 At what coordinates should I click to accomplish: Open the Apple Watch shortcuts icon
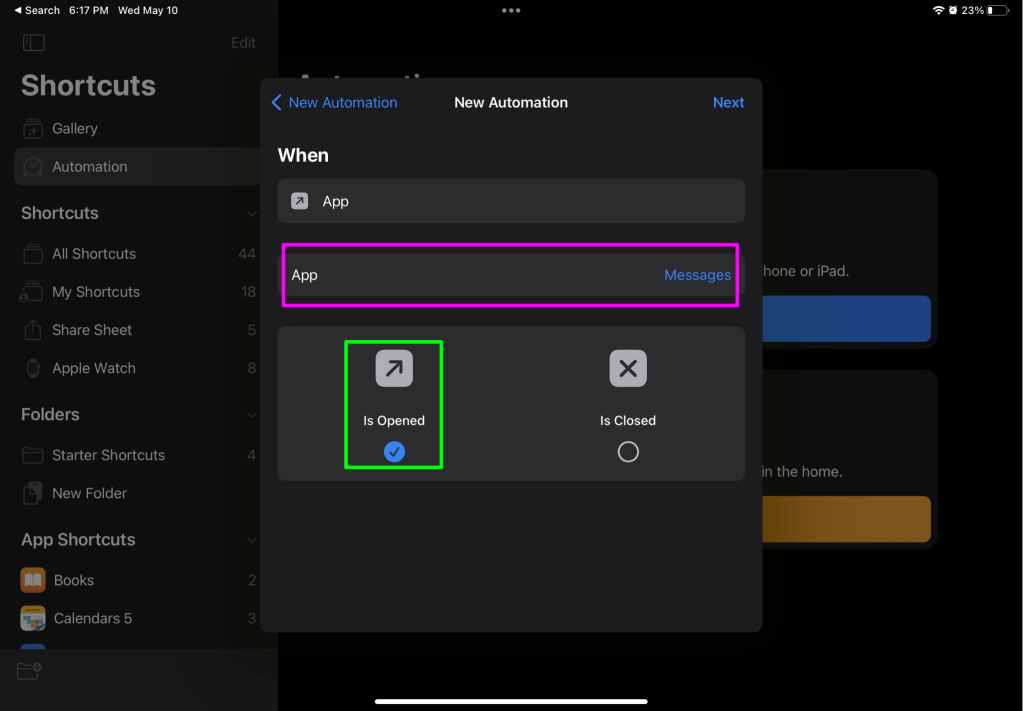[34, 368]
